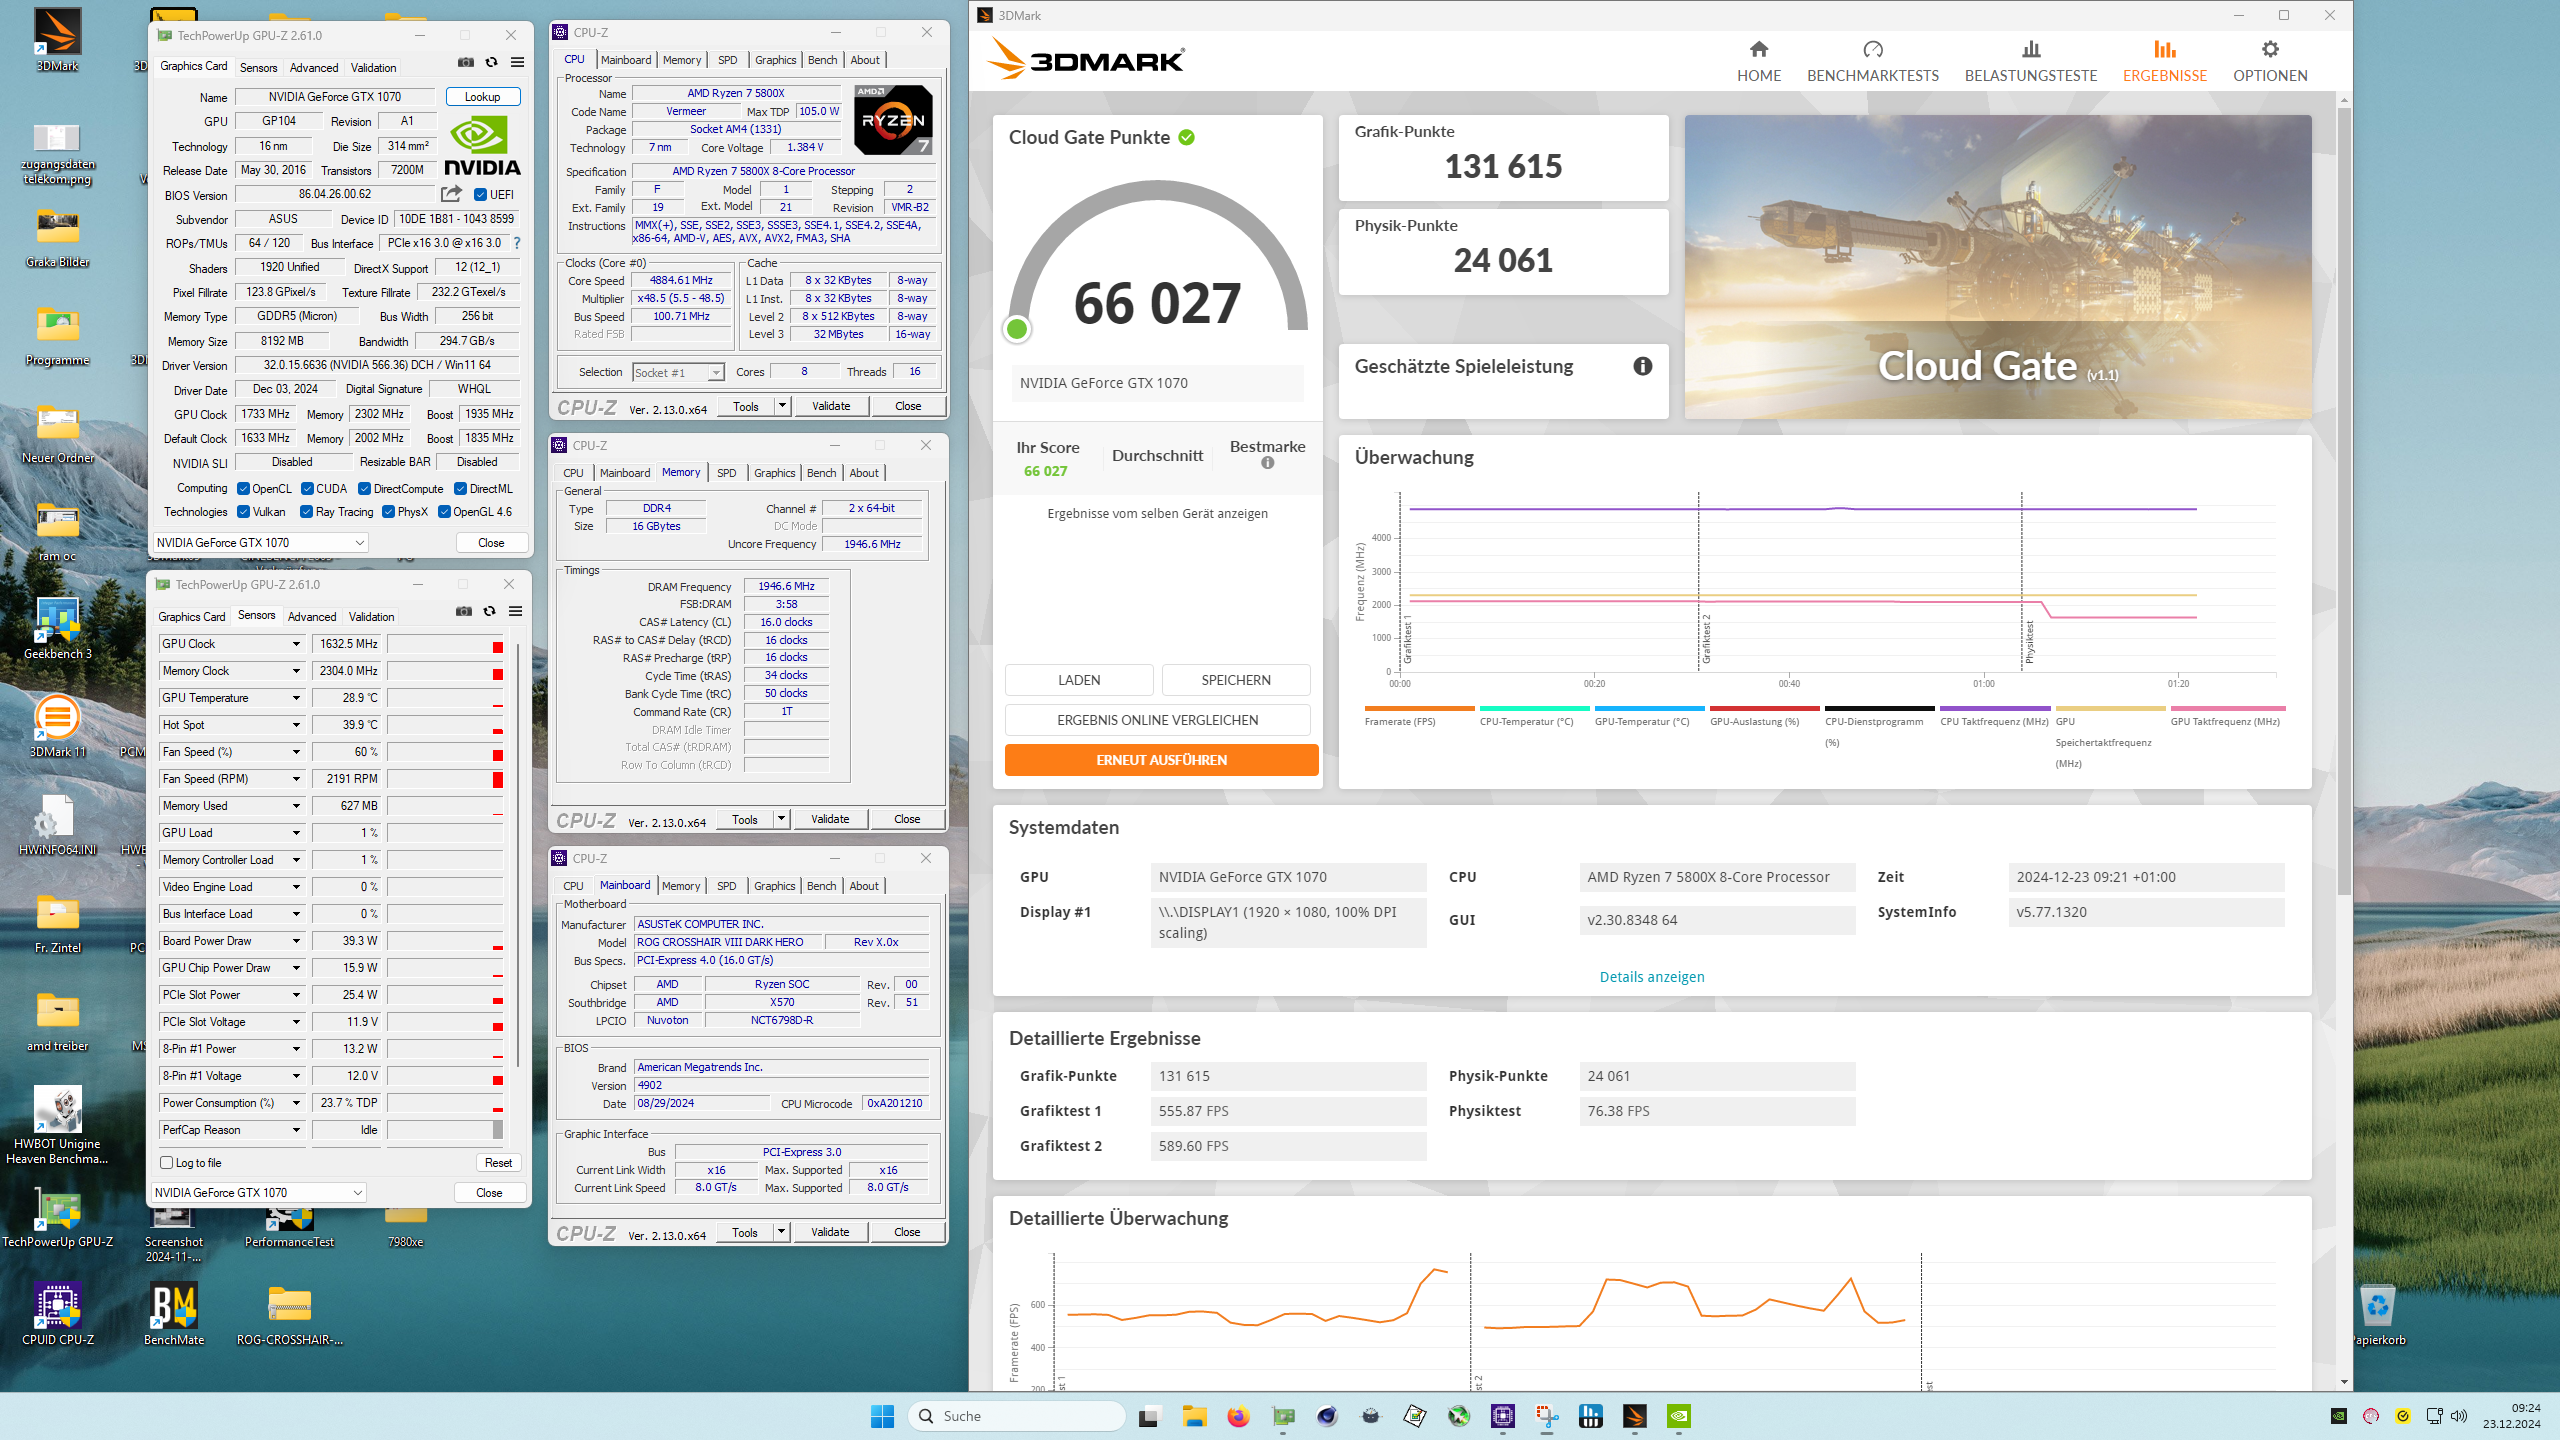Click camera icon in GPU-Z Sensors window
The height and width of the screenshot is (1440, 2560).
pos(464,612)
